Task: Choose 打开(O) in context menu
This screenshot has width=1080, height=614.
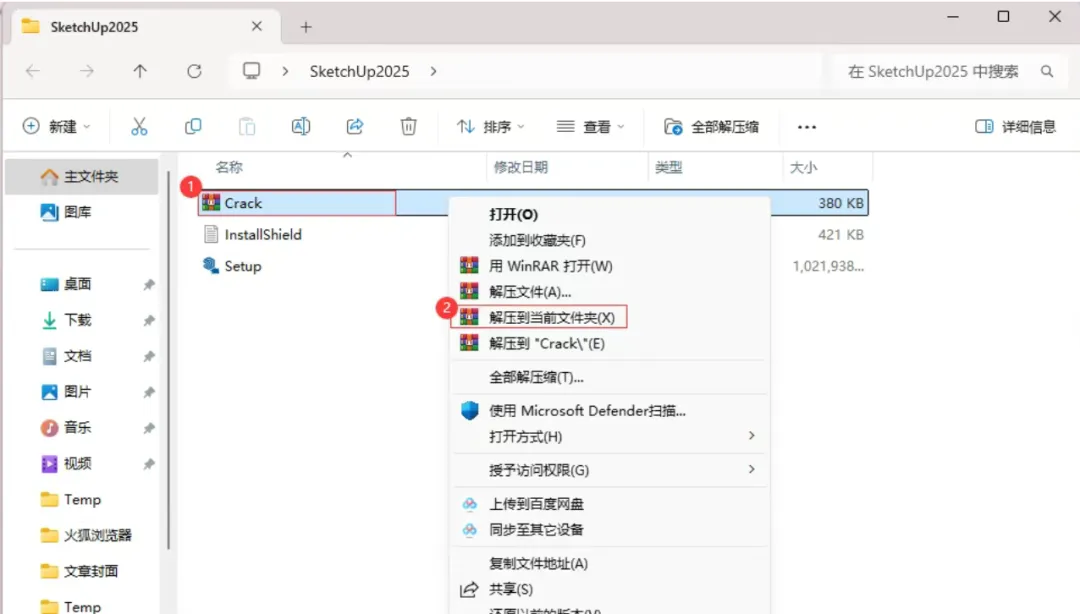Action: (610, 214)
